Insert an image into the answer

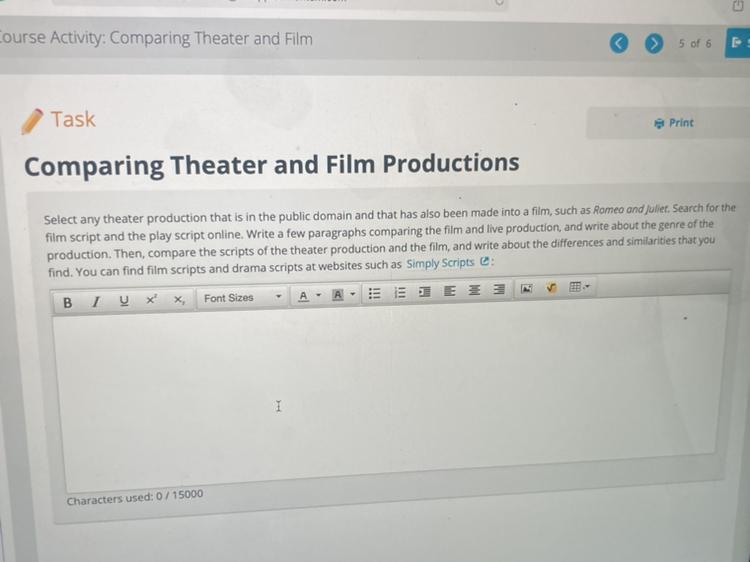(x=527, y=288)
